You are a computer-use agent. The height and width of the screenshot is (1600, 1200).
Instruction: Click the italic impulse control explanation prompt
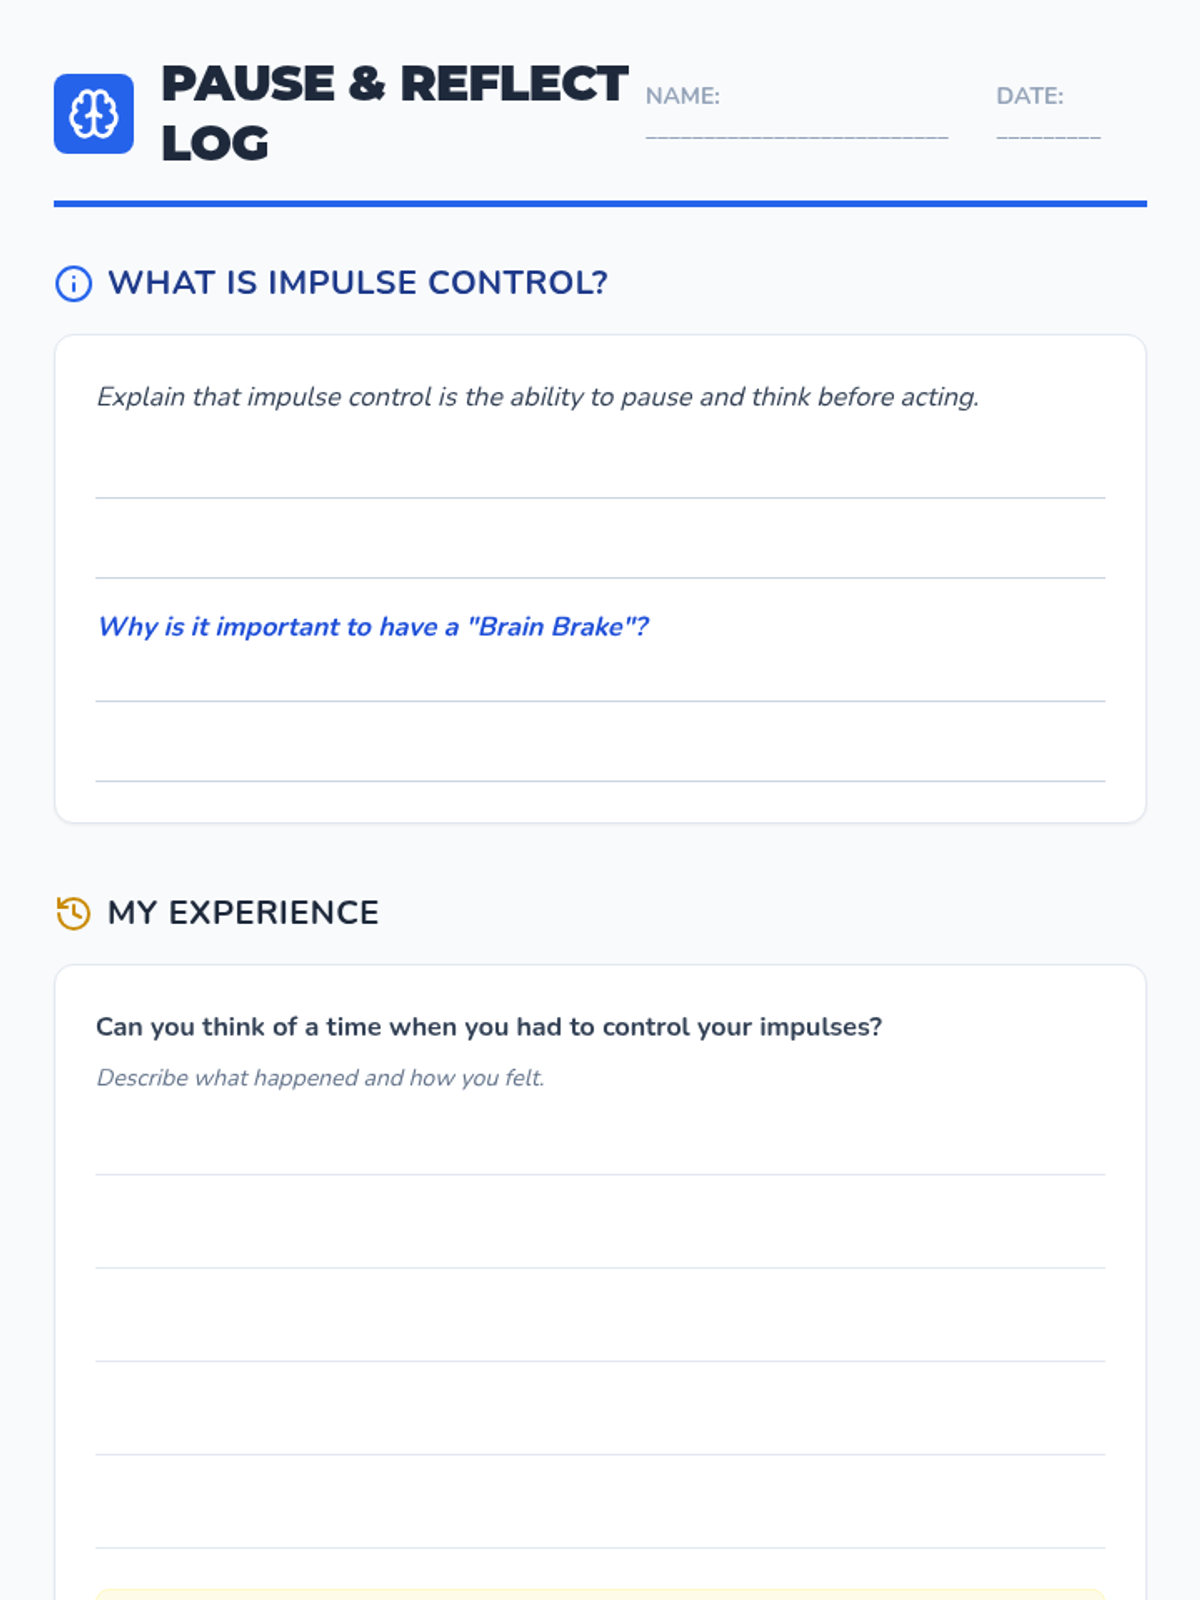537,397
